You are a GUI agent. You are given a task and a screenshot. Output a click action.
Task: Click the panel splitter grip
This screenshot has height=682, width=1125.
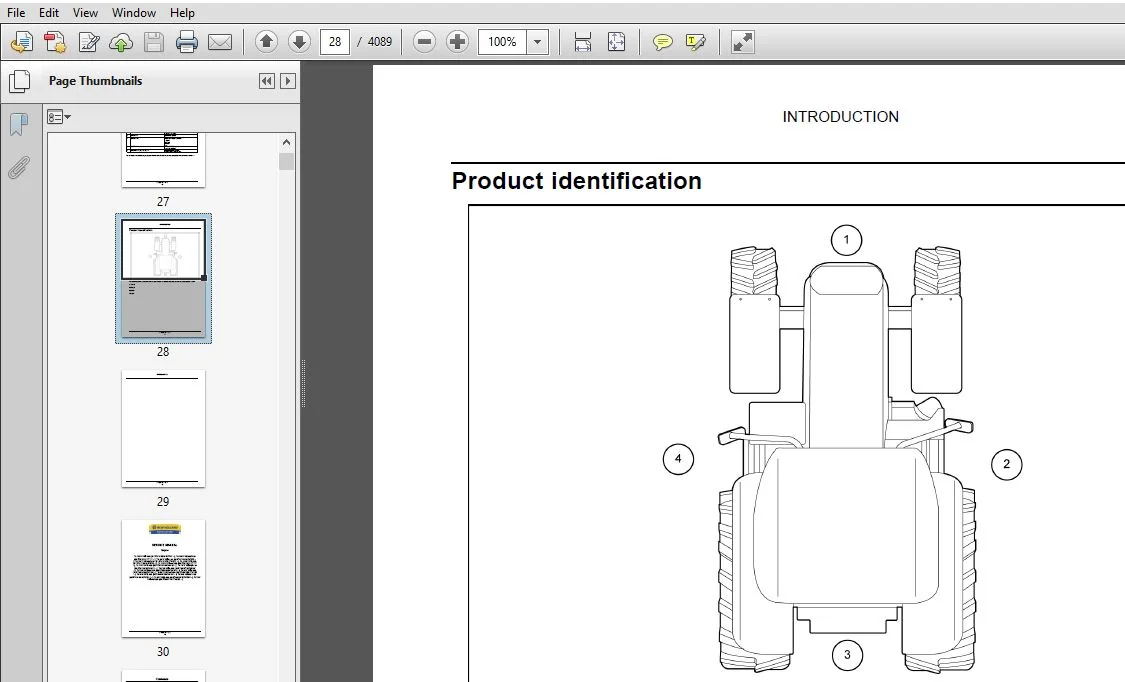pyautogui.click(x=303, y=384)
